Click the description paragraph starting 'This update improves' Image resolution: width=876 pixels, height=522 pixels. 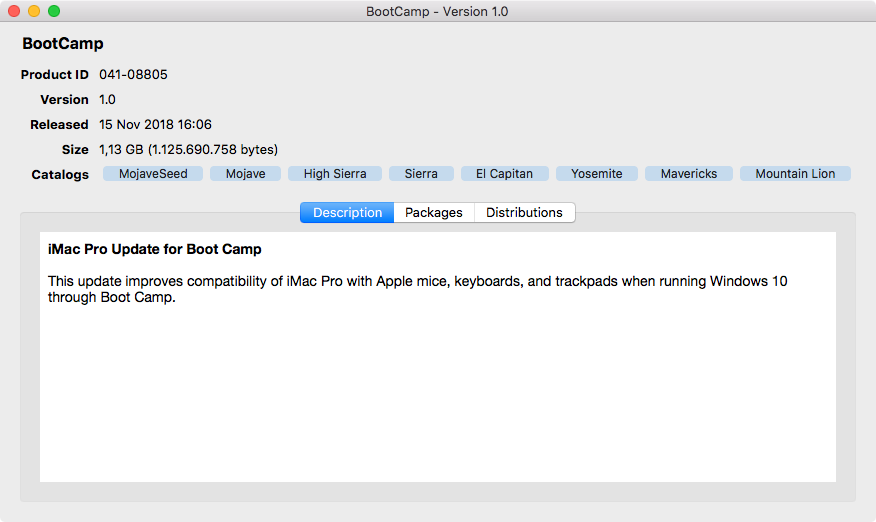pyautogui.click(x=417, y=289)
